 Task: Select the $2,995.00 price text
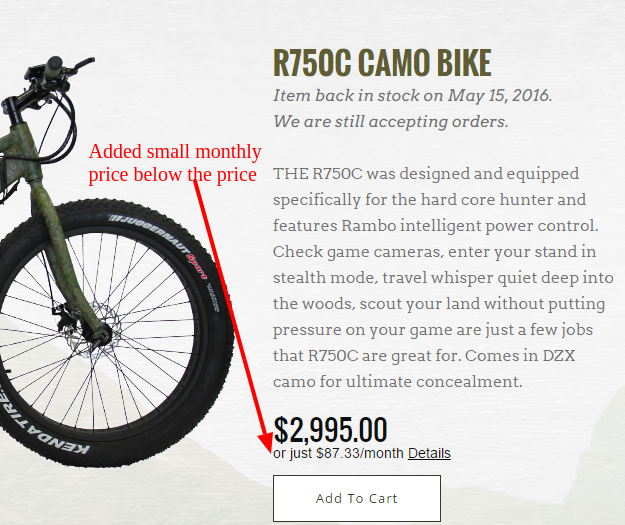330,429
